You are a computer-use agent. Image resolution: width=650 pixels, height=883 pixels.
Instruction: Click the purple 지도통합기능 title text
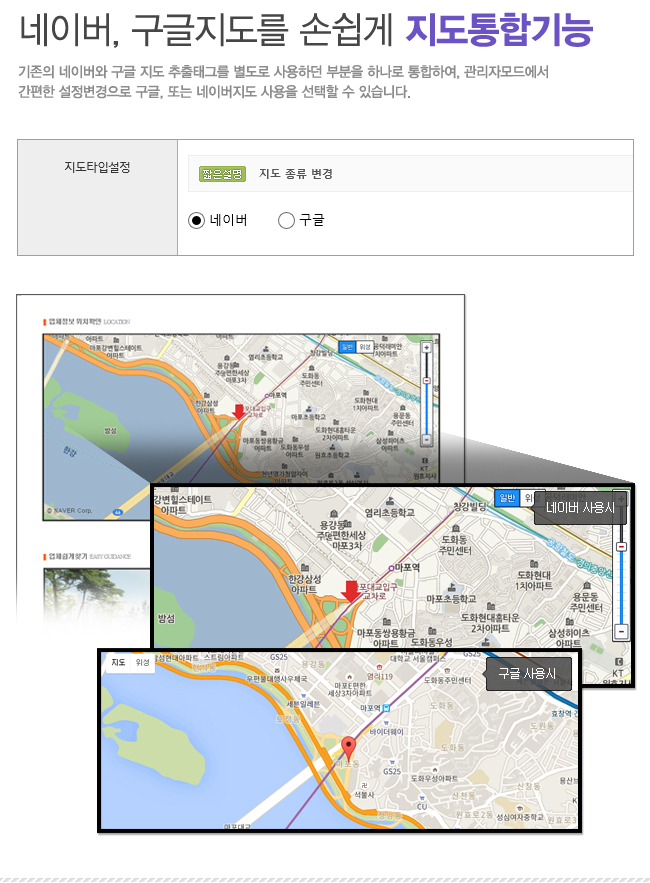click(499, 30)
